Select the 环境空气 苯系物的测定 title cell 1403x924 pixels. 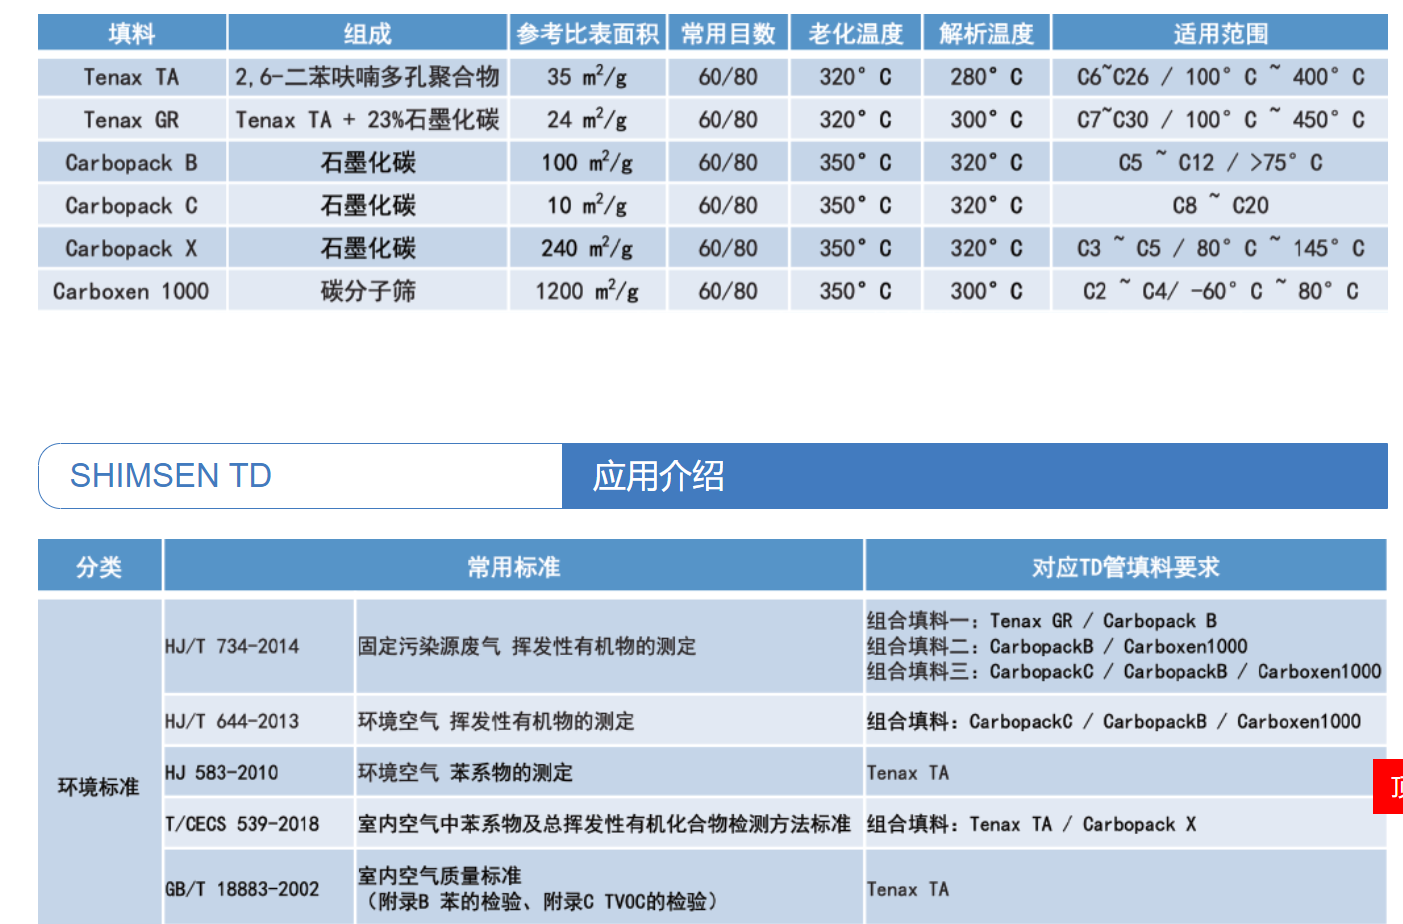(x=465, y=773)
